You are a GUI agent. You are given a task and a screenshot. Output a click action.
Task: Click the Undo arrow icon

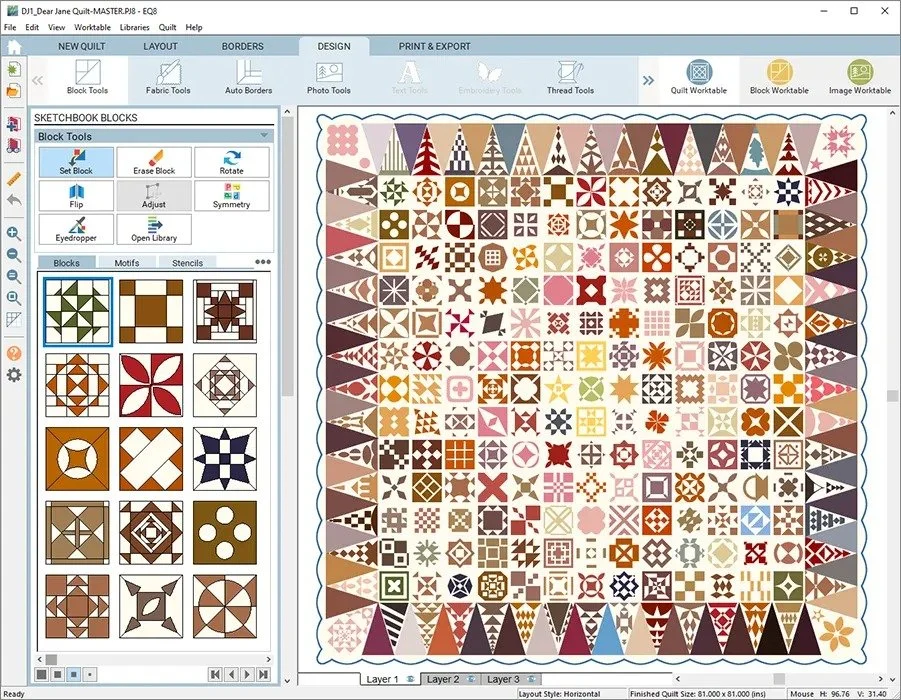(13, 200)
